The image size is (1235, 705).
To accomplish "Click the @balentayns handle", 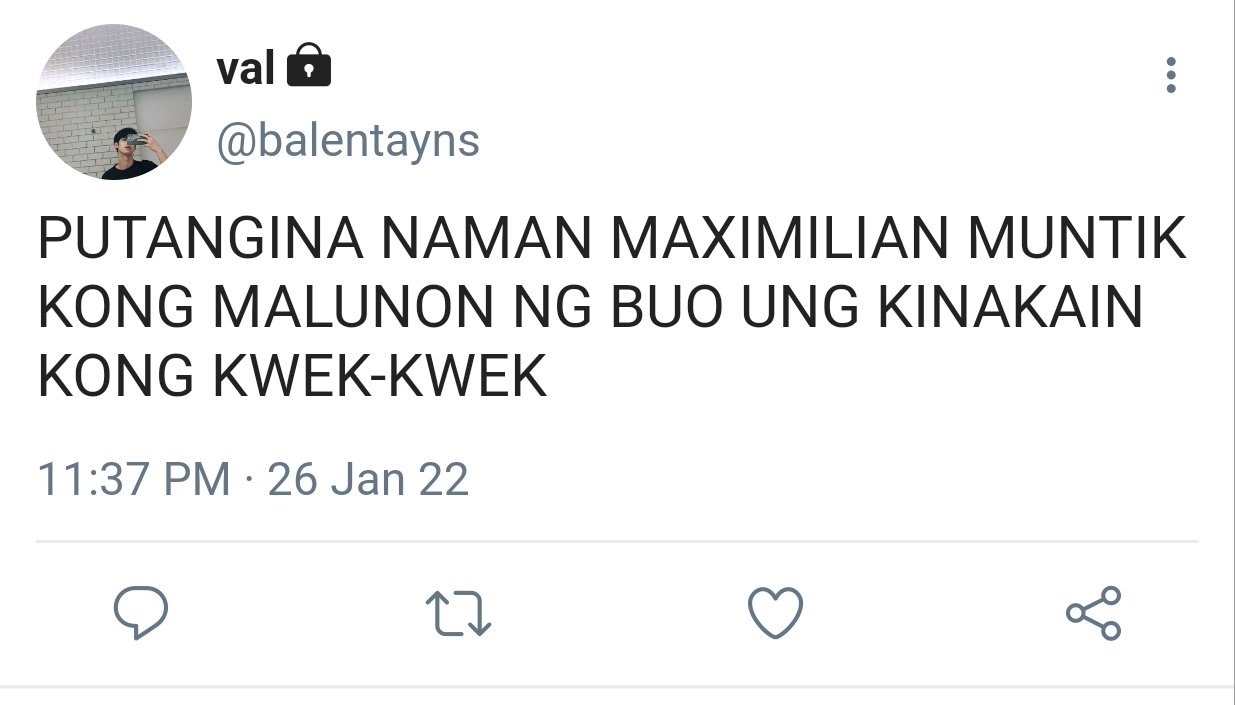I will [x=348, y=141].
